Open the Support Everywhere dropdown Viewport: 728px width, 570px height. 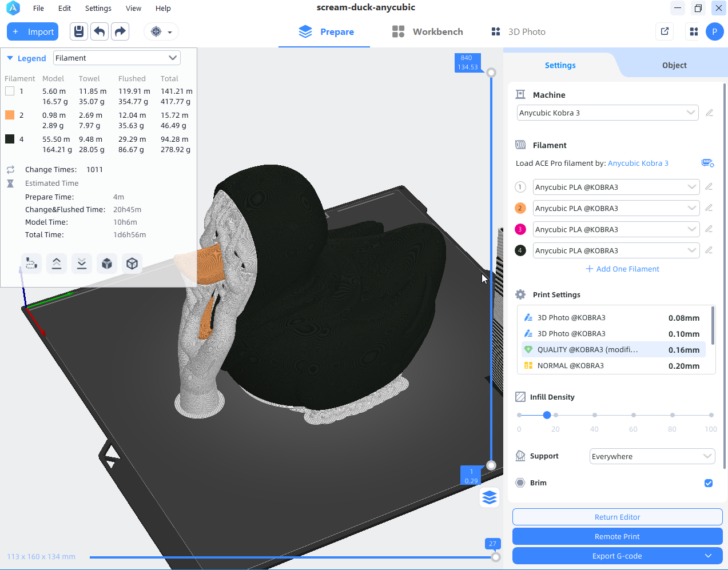(x=652, y=456)
